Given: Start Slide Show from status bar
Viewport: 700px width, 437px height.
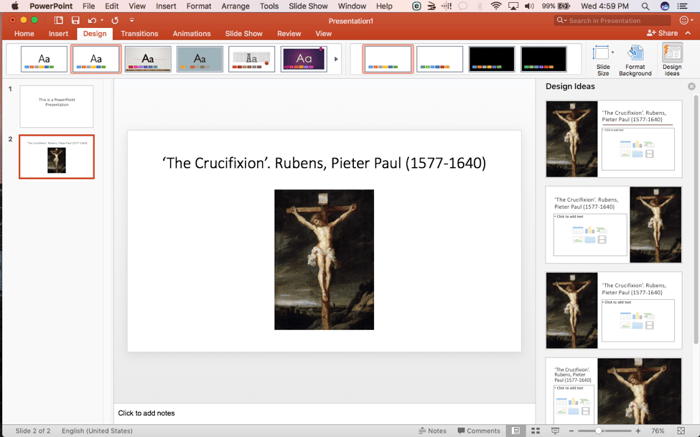Looking at the screenshot, I should pyautogui.click(x=555, y=431).
